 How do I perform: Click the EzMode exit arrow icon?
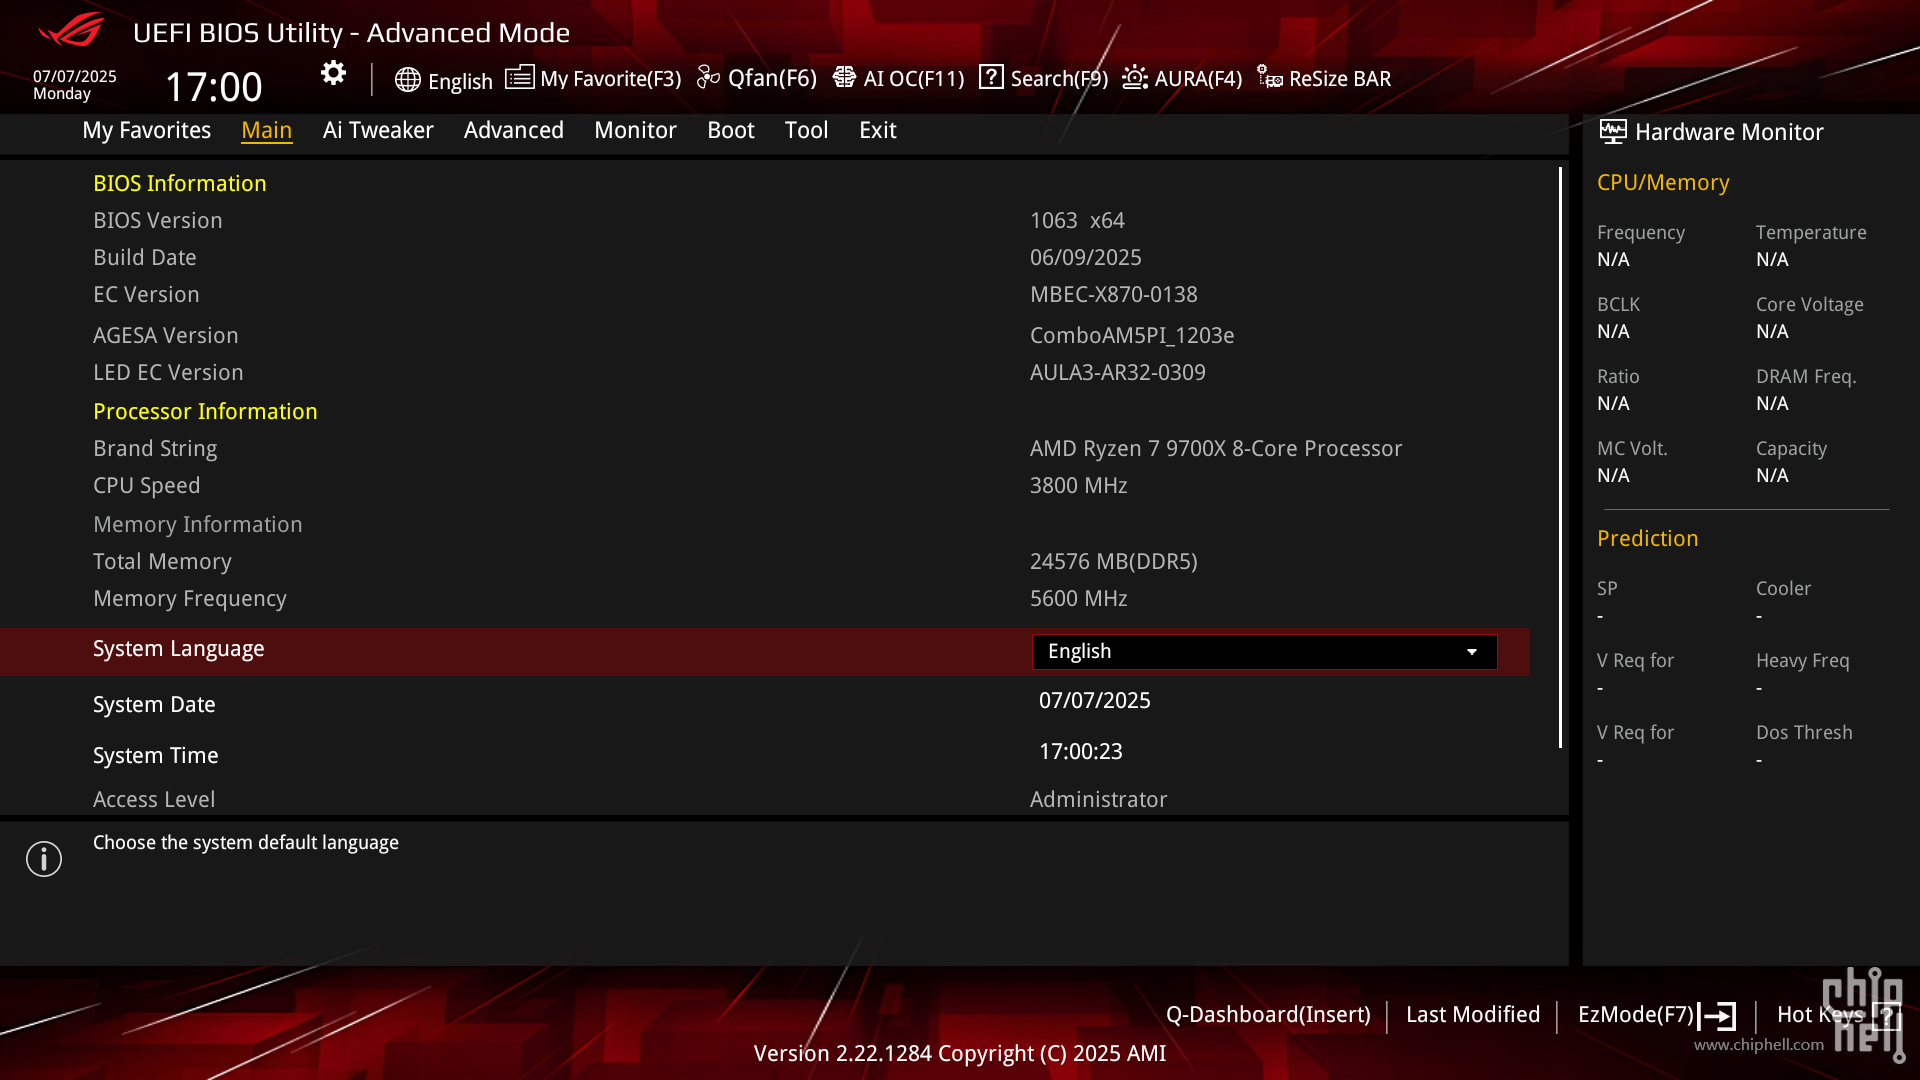pos(1717,1016)
